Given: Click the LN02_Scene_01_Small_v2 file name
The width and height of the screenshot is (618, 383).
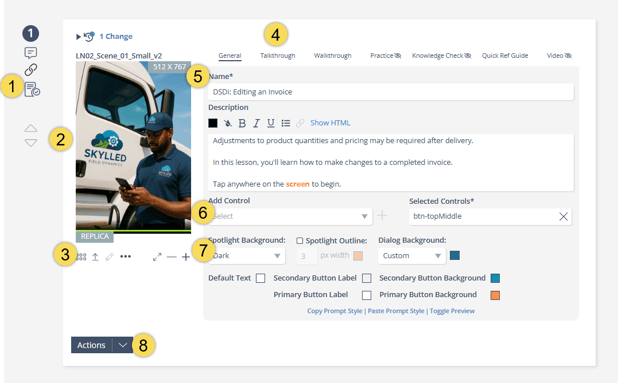Looking at the screenshot, I should [119, 56].
